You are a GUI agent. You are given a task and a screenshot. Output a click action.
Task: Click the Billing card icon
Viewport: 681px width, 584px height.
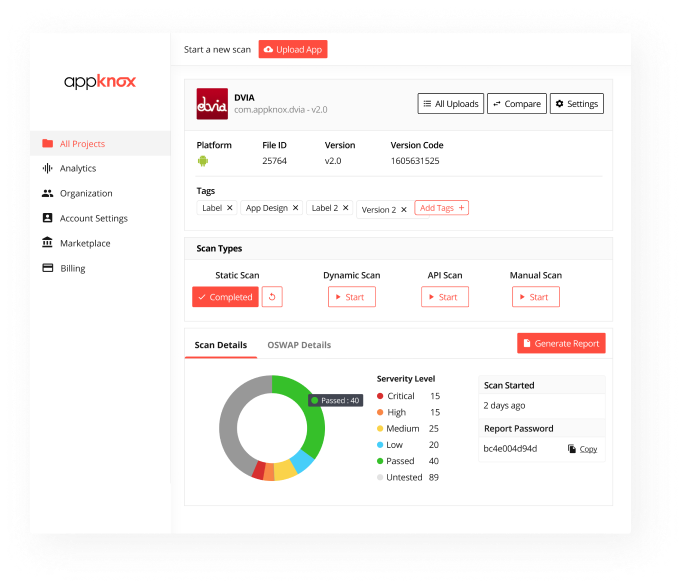pyautogui.click(x=47, y=267)
